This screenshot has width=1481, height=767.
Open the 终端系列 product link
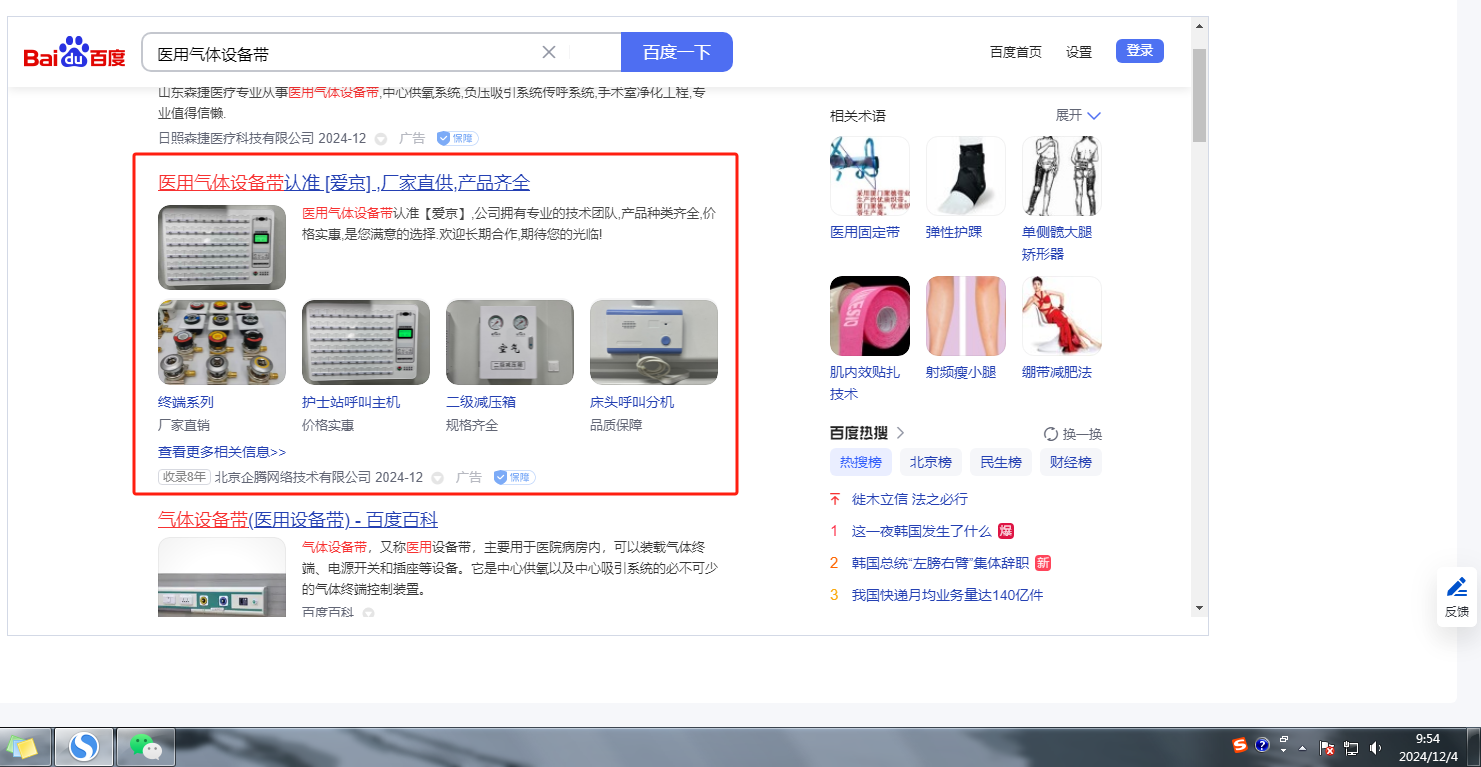pyautogui.click(x=186, y=402)
